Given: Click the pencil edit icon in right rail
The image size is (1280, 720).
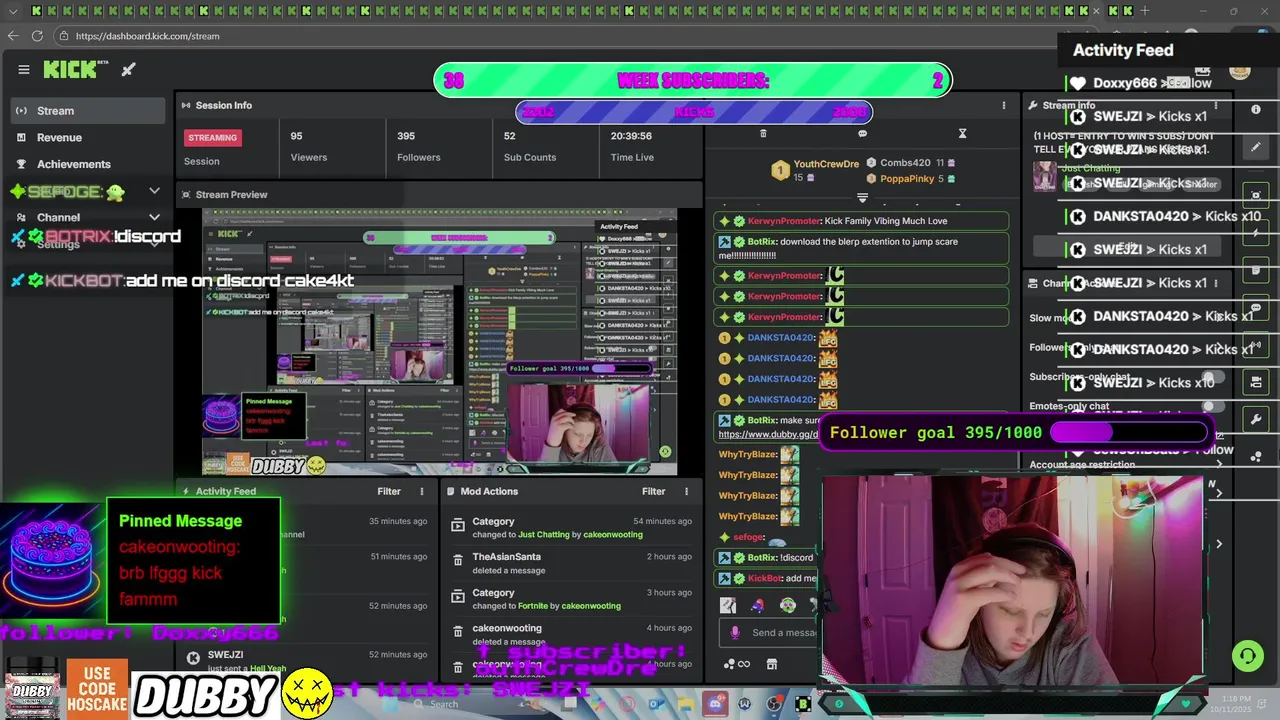Looking at the screenshot, I should 1257,147.
